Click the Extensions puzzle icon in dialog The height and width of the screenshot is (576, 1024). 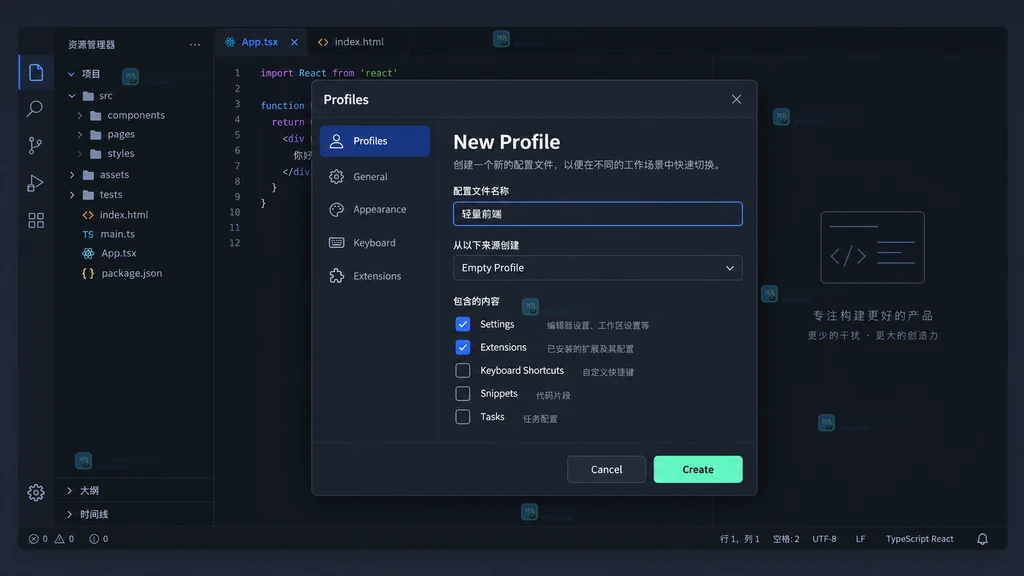(x=336, y=276)
